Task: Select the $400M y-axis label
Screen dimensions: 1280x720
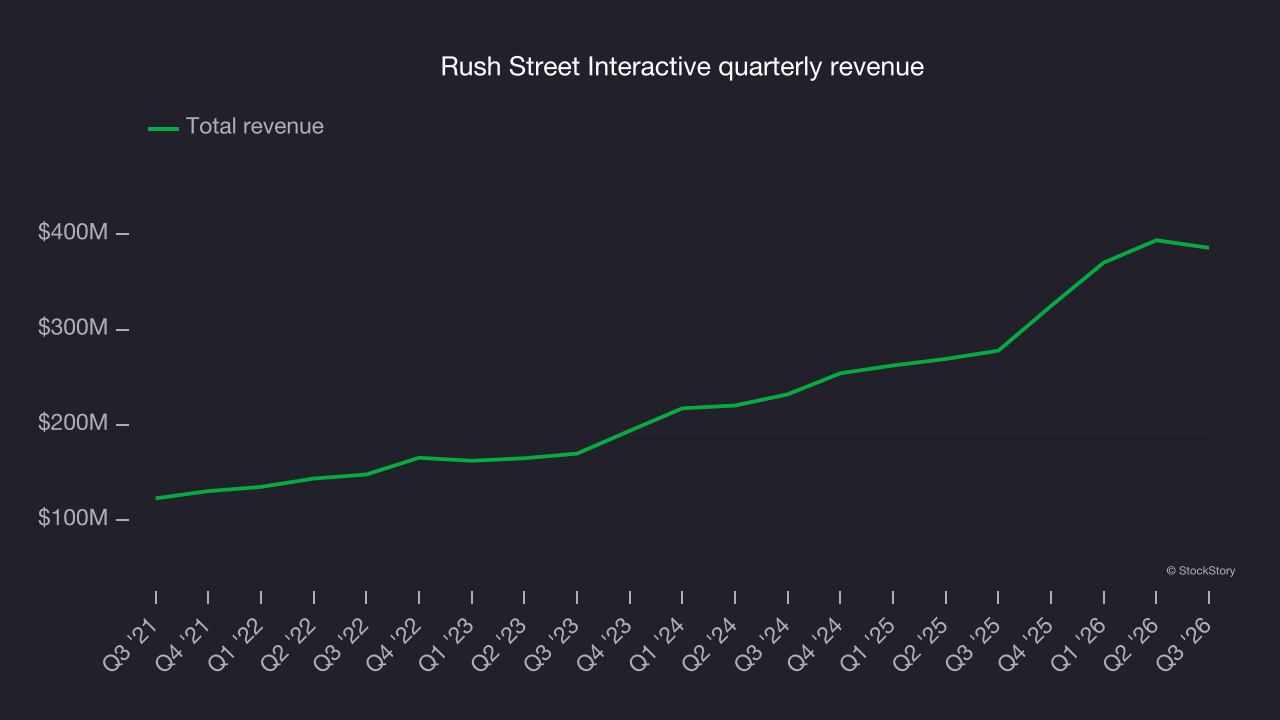Action: (73, 233)
